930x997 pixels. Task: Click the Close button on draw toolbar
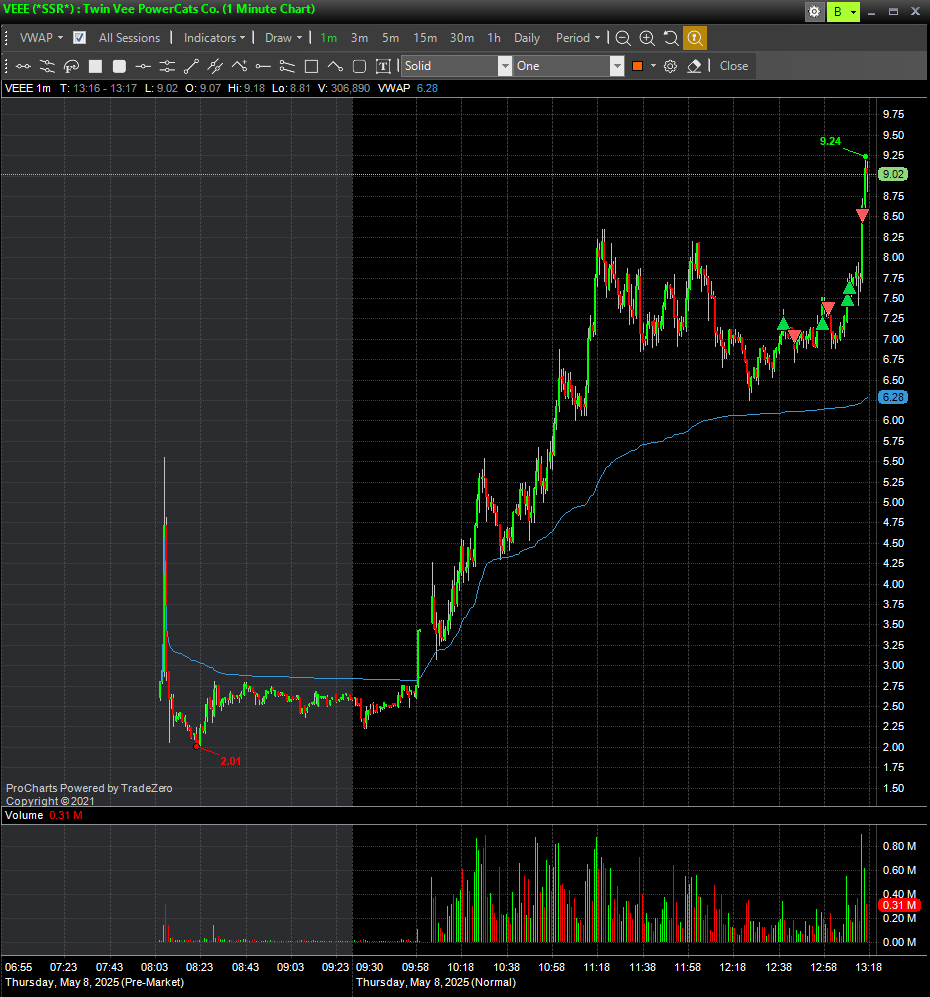pos(734,66)
